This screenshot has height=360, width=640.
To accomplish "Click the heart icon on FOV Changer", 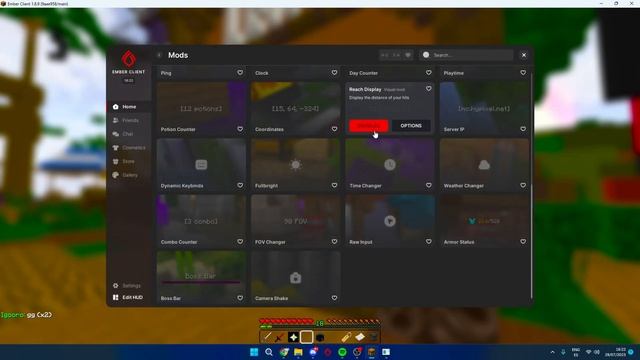I will click(x=334, y=242).
